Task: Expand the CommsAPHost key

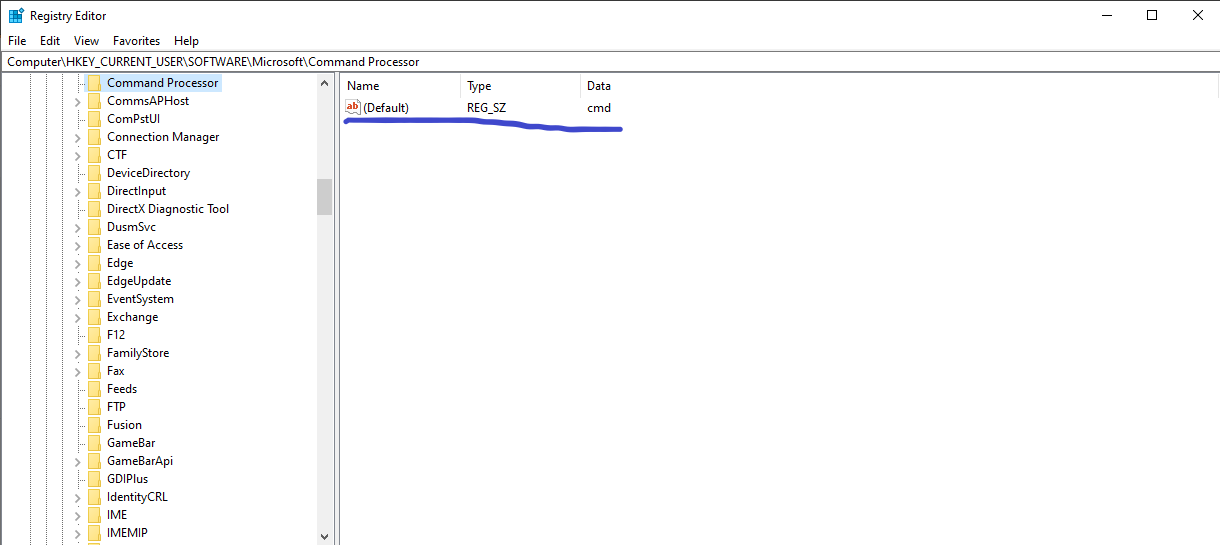Action: point(77,101)
